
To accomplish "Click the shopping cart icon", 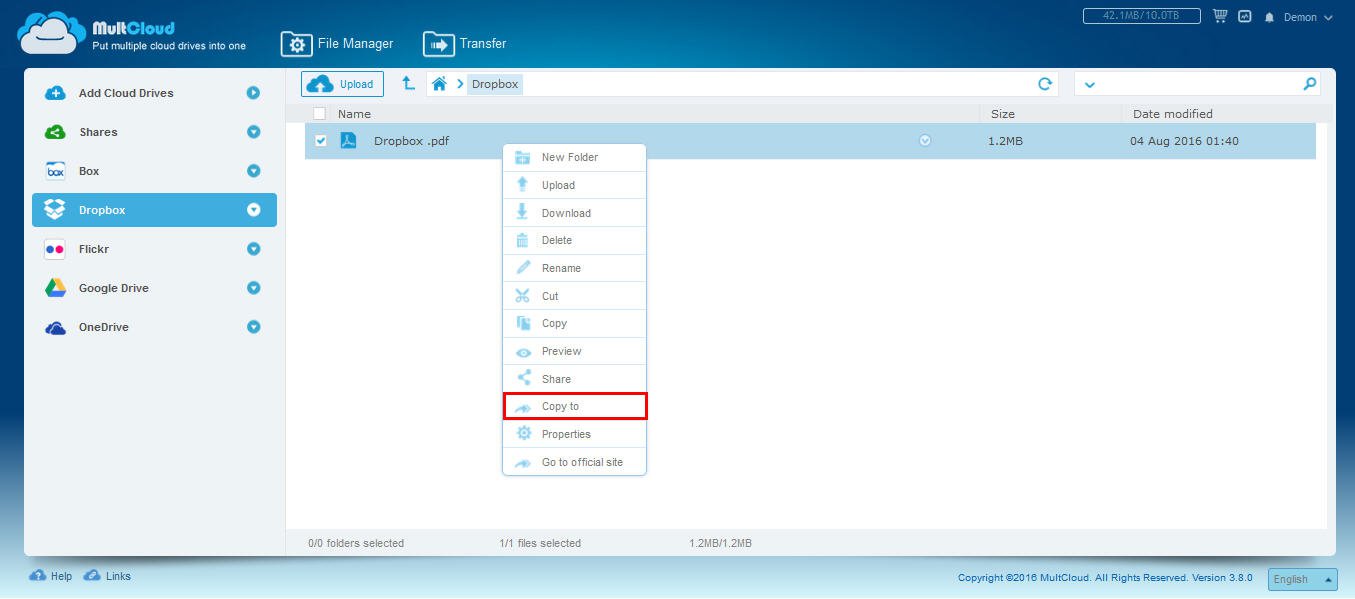I will point(1220,17).
